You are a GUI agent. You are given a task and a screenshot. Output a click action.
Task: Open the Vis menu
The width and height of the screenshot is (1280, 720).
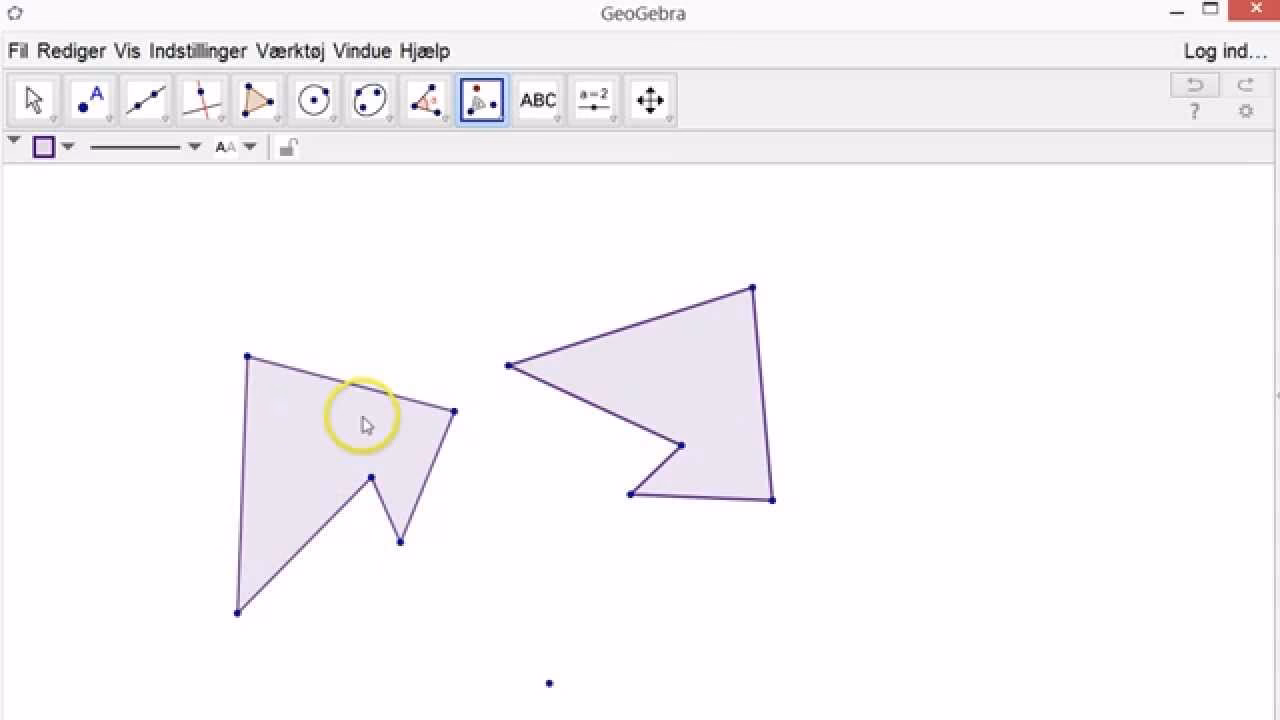point(127,51)
